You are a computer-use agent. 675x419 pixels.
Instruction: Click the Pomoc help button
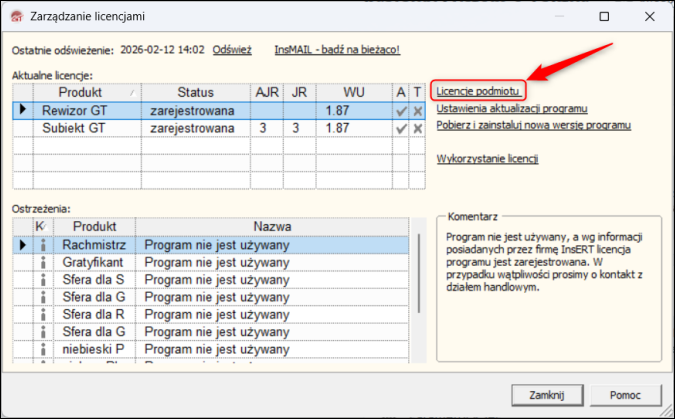point(625,395)
